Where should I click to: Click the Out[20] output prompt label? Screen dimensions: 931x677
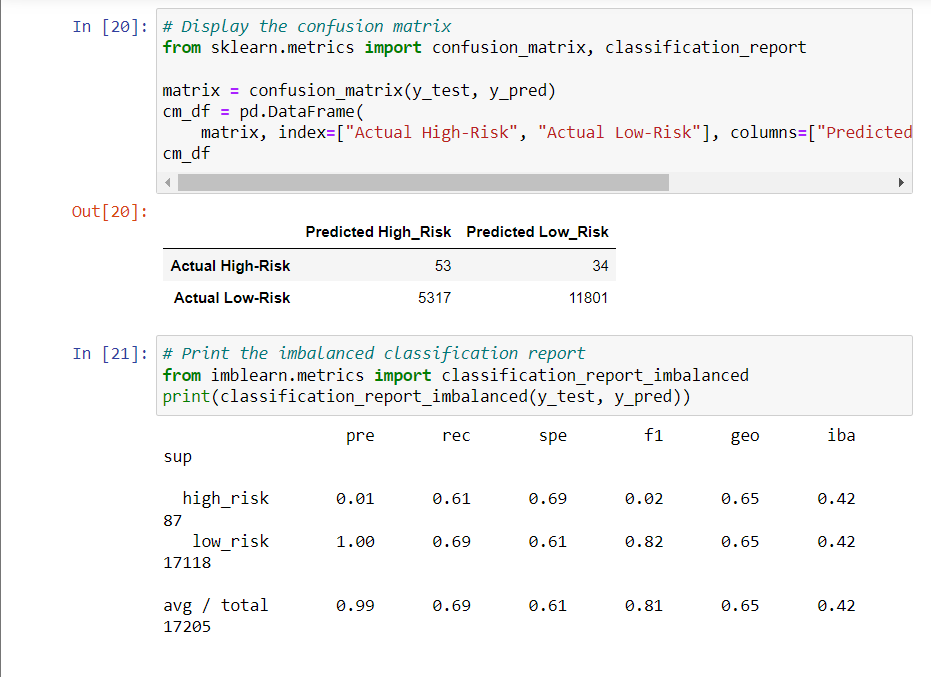[109, 211]
